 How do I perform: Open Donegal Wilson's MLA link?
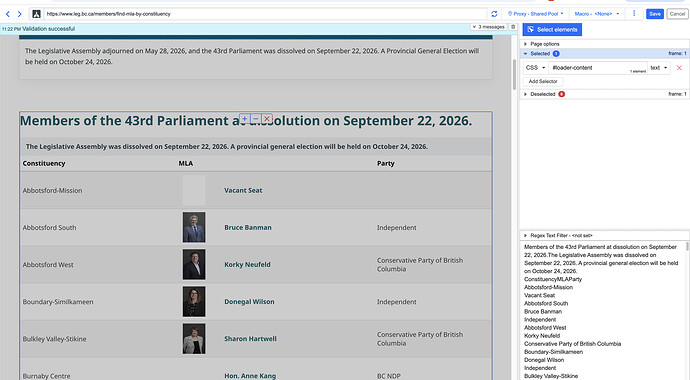pos(249,302)
